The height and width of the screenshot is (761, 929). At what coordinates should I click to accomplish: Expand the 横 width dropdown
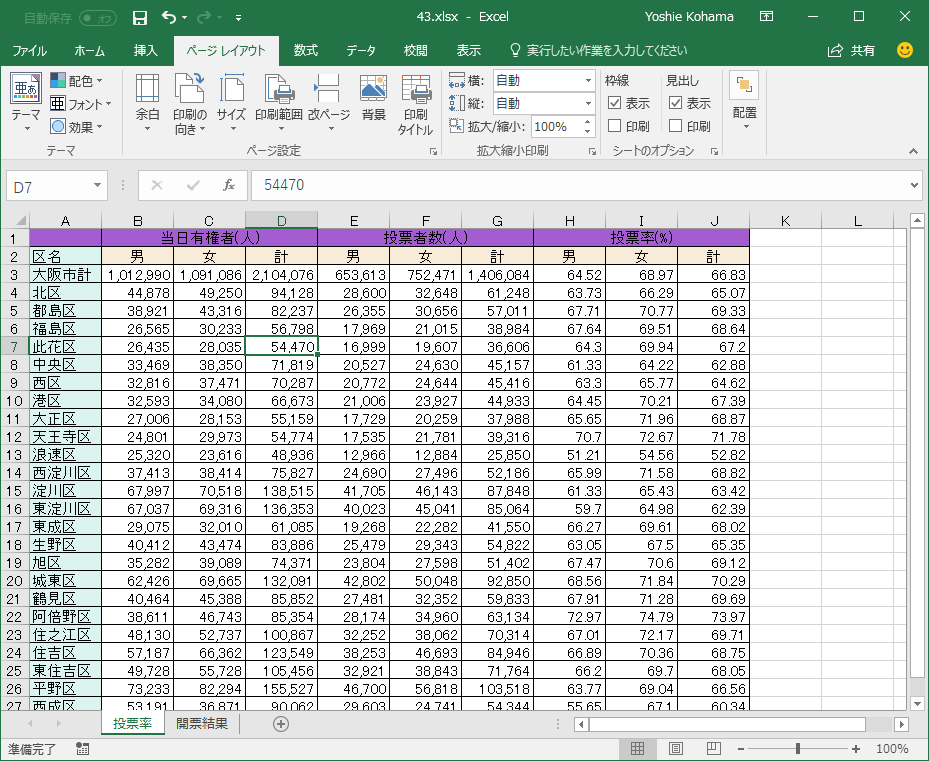click(588, 81)
